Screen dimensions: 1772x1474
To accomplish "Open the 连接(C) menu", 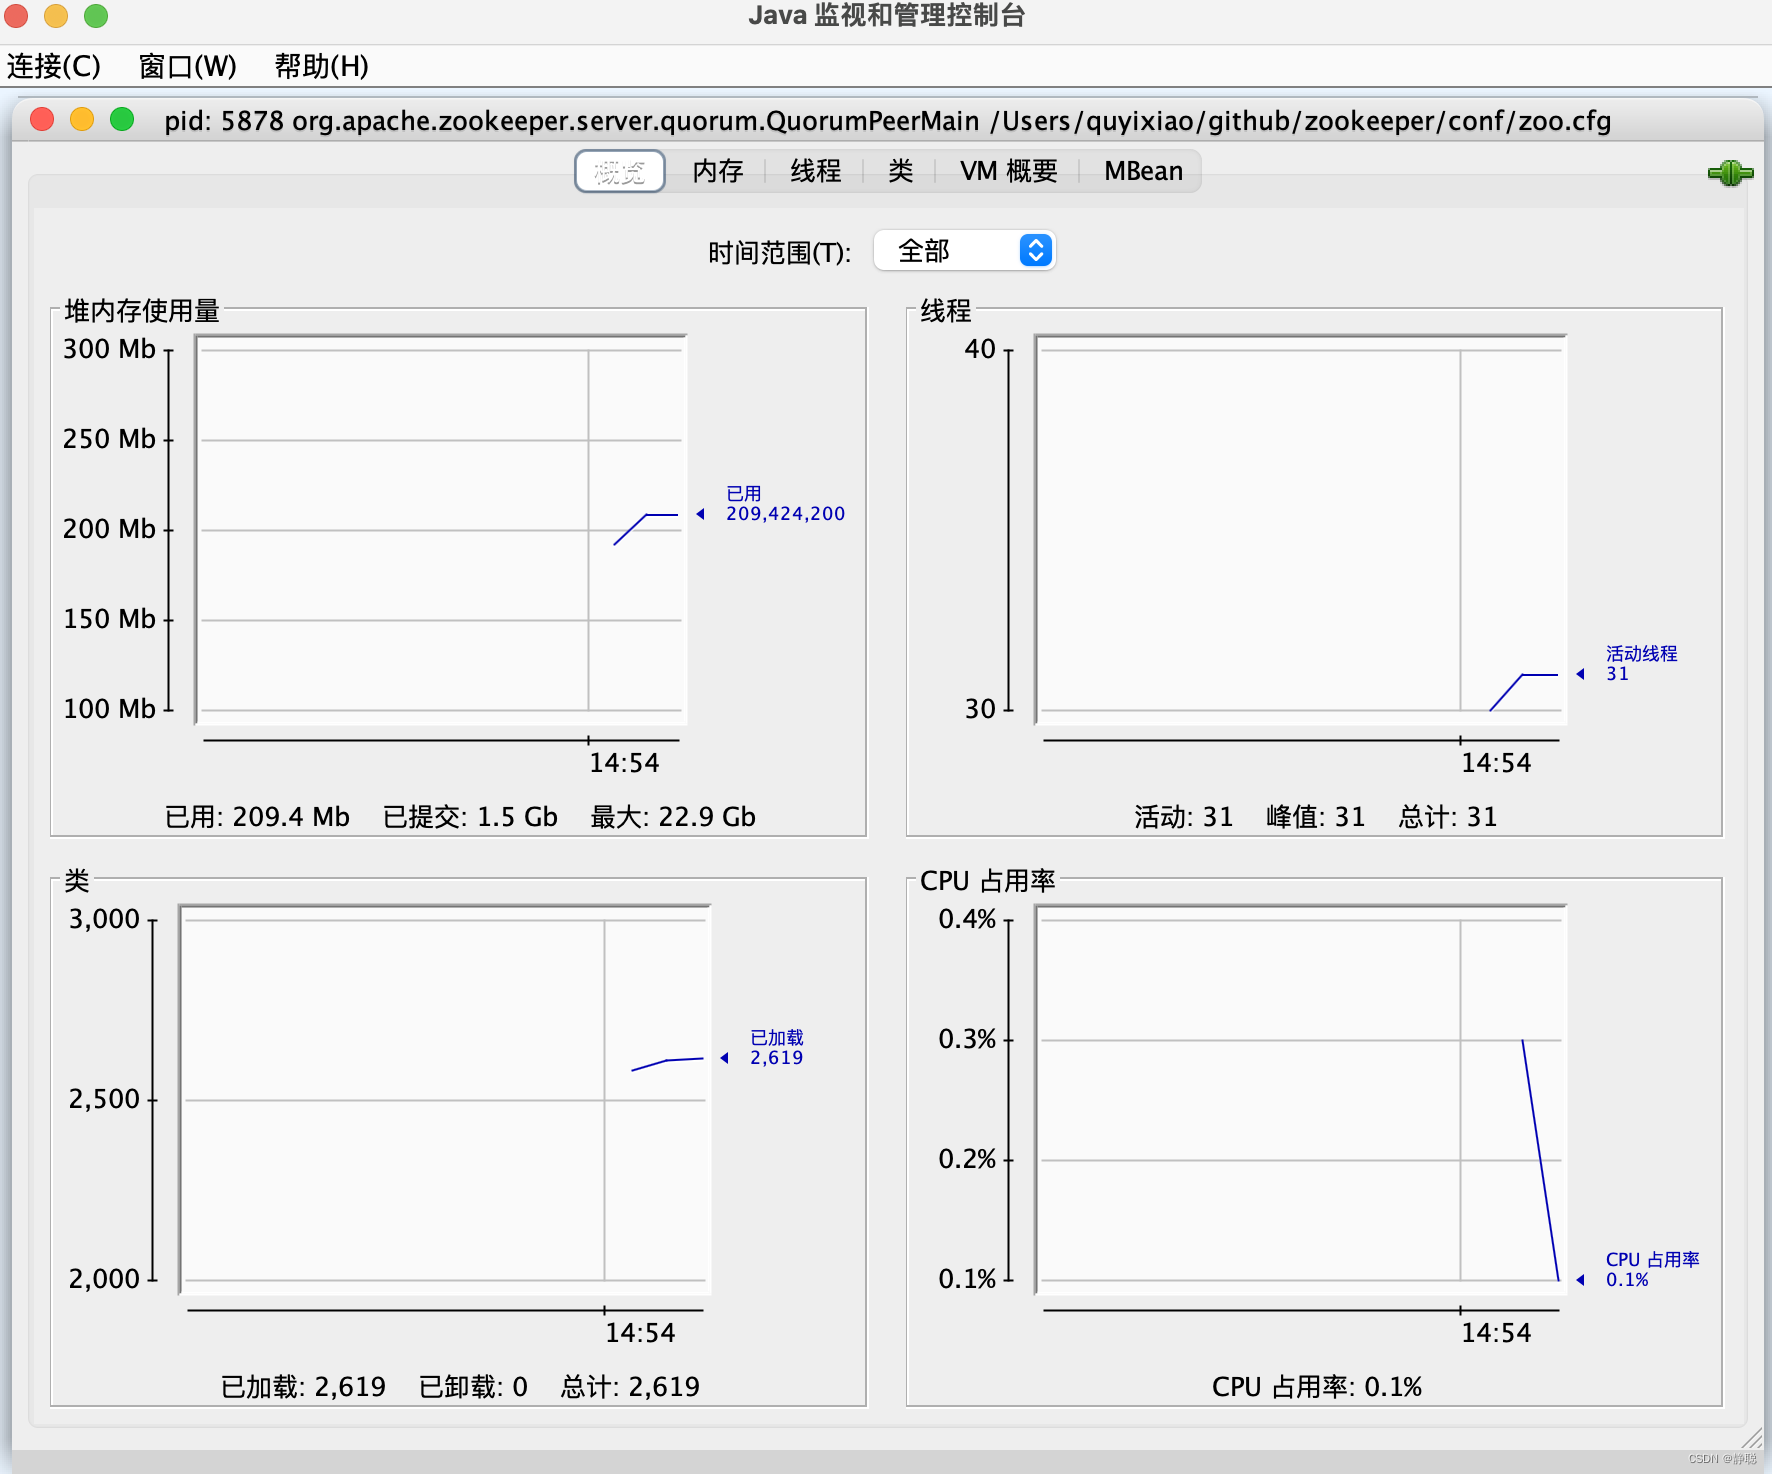I will pos(54,66).
